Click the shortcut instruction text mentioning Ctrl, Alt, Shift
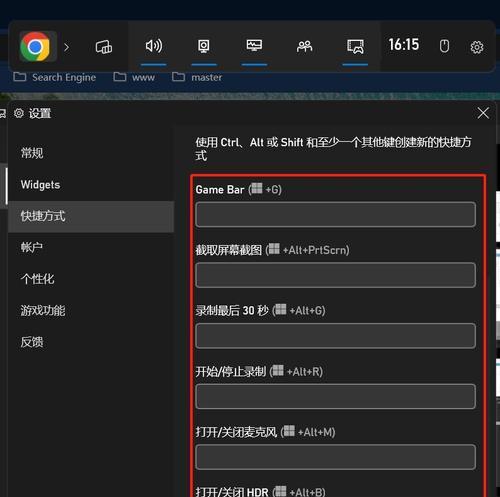Image resolution: width=500 pixels, height=497 pixels. point(333,149)
